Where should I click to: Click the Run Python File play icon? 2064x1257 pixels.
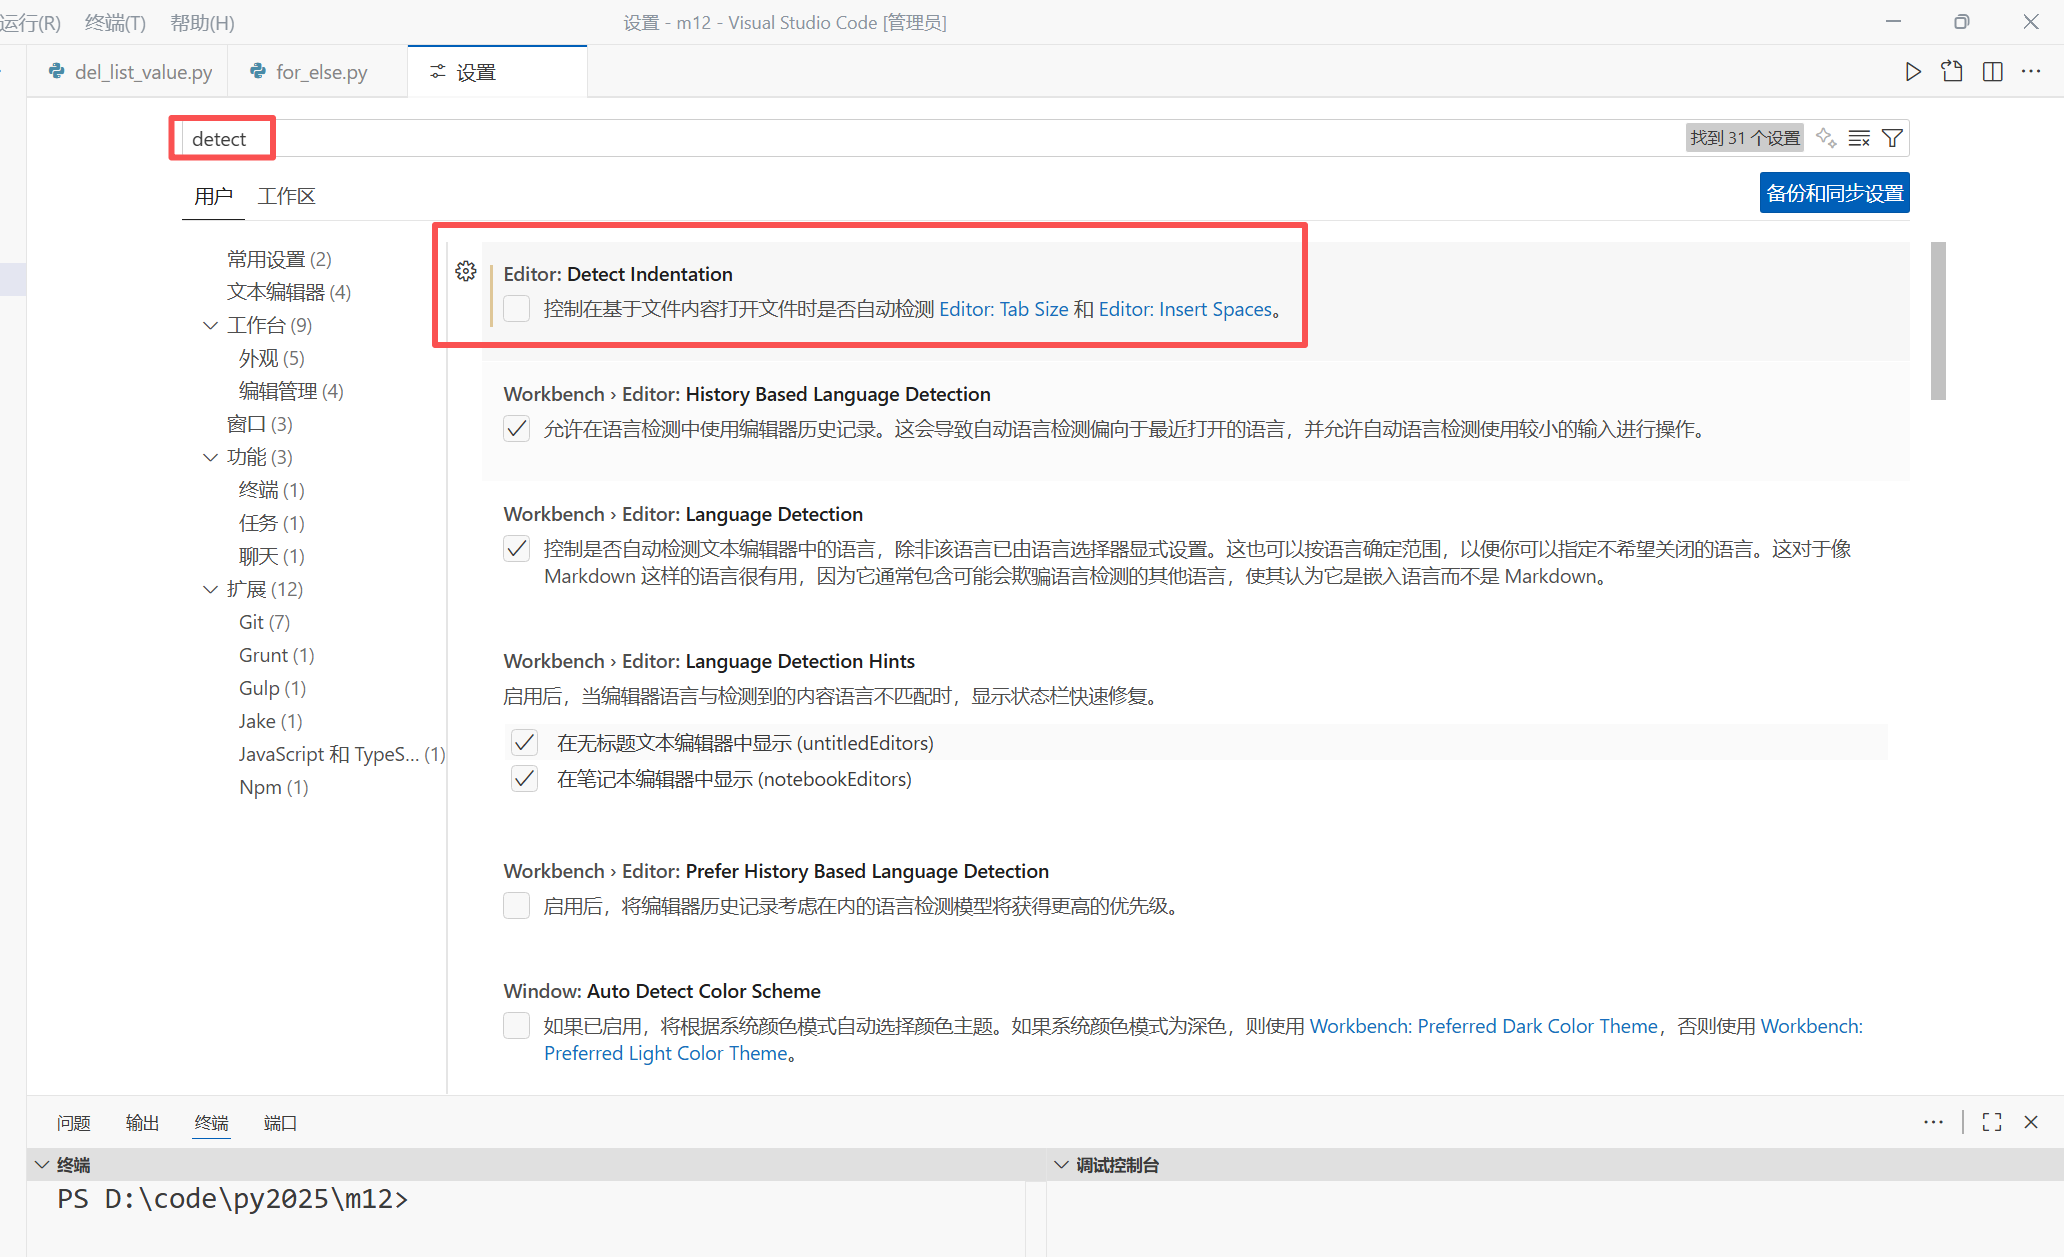(1912, 72)
